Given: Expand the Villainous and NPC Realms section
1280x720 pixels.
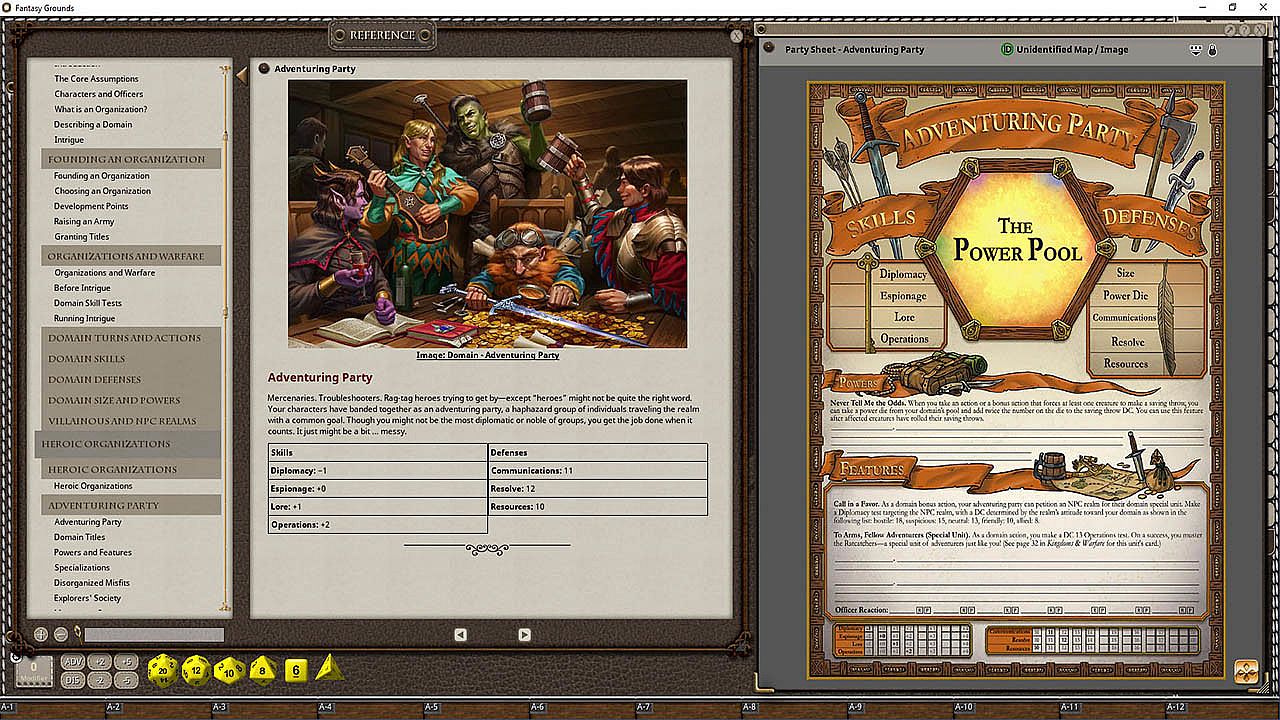Looking at the screenshot, I should [x=131, y=421].
